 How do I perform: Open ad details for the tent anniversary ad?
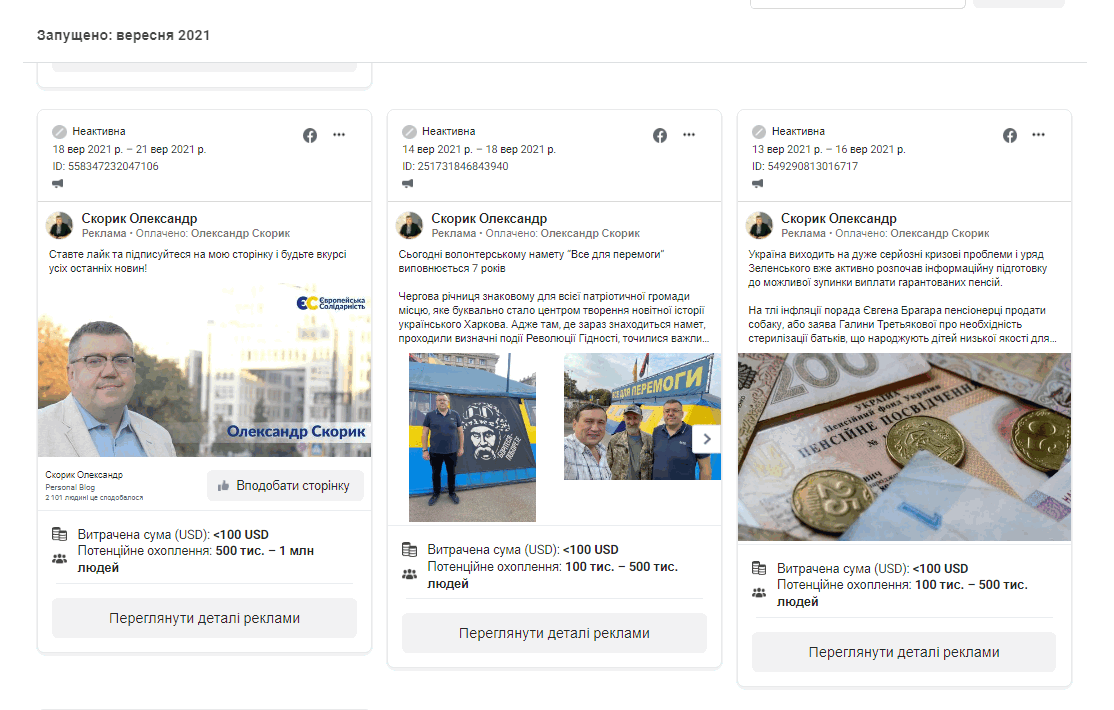pos(554,633)
